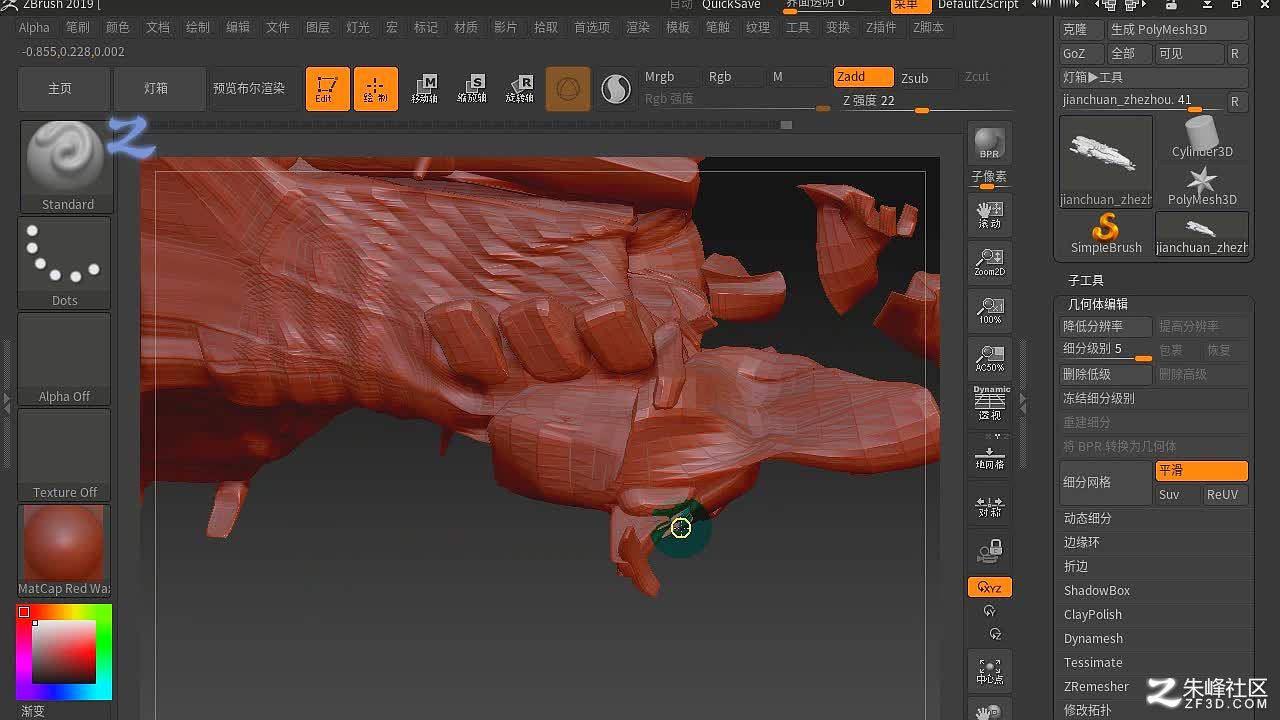Select the 移动轴 move gizmo icon
1280x720 pixels.
[x=424, y=89]
